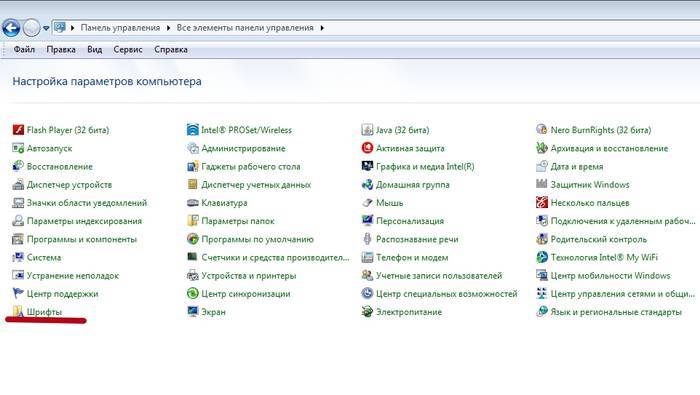Open Телефон и модем link
700x395 pixels.
[x=412, y=258]
